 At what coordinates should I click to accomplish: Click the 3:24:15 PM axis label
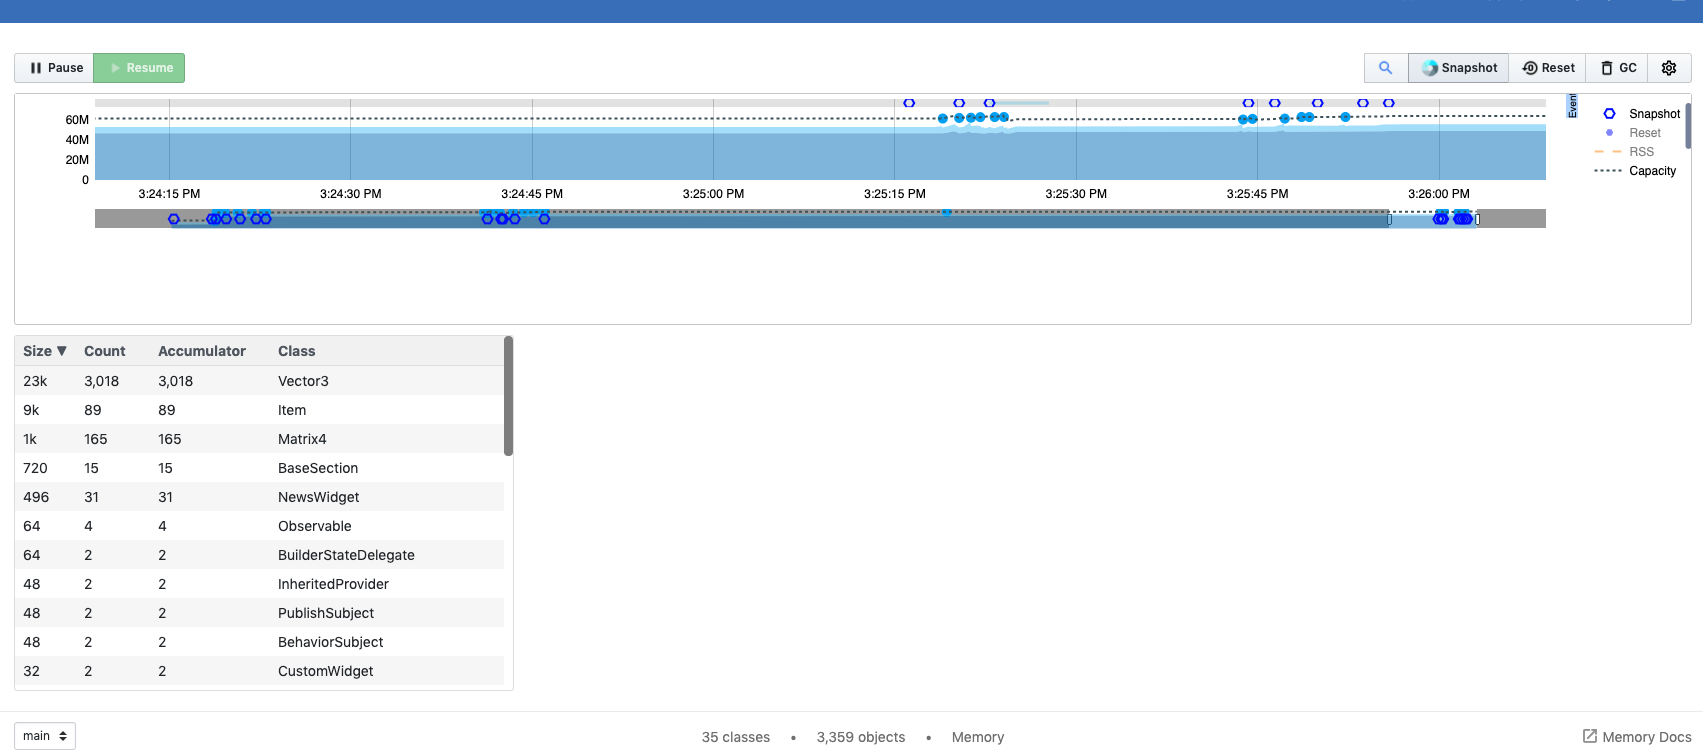pyautogui.click(x=169, y=194)
